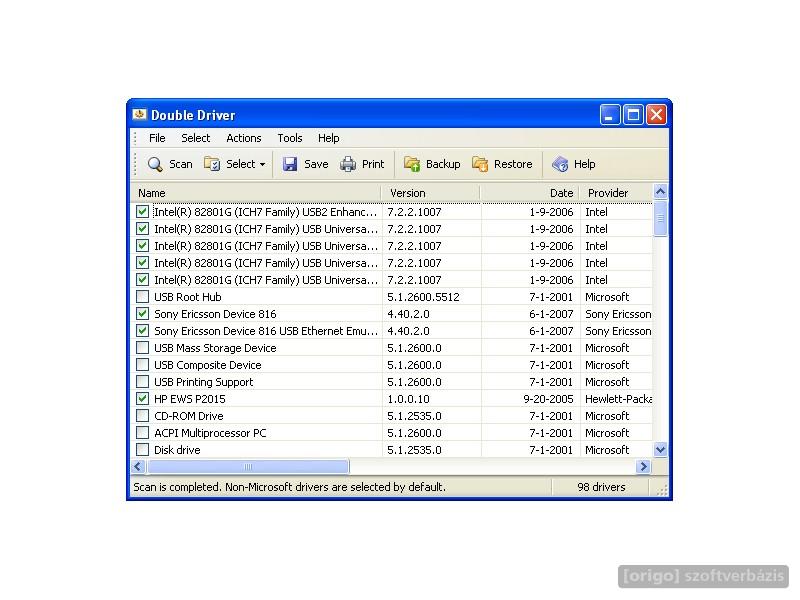Click the vertical scrollbar up arrow
The height and width of the screenshot is (600, 800).
coord(660,191)
